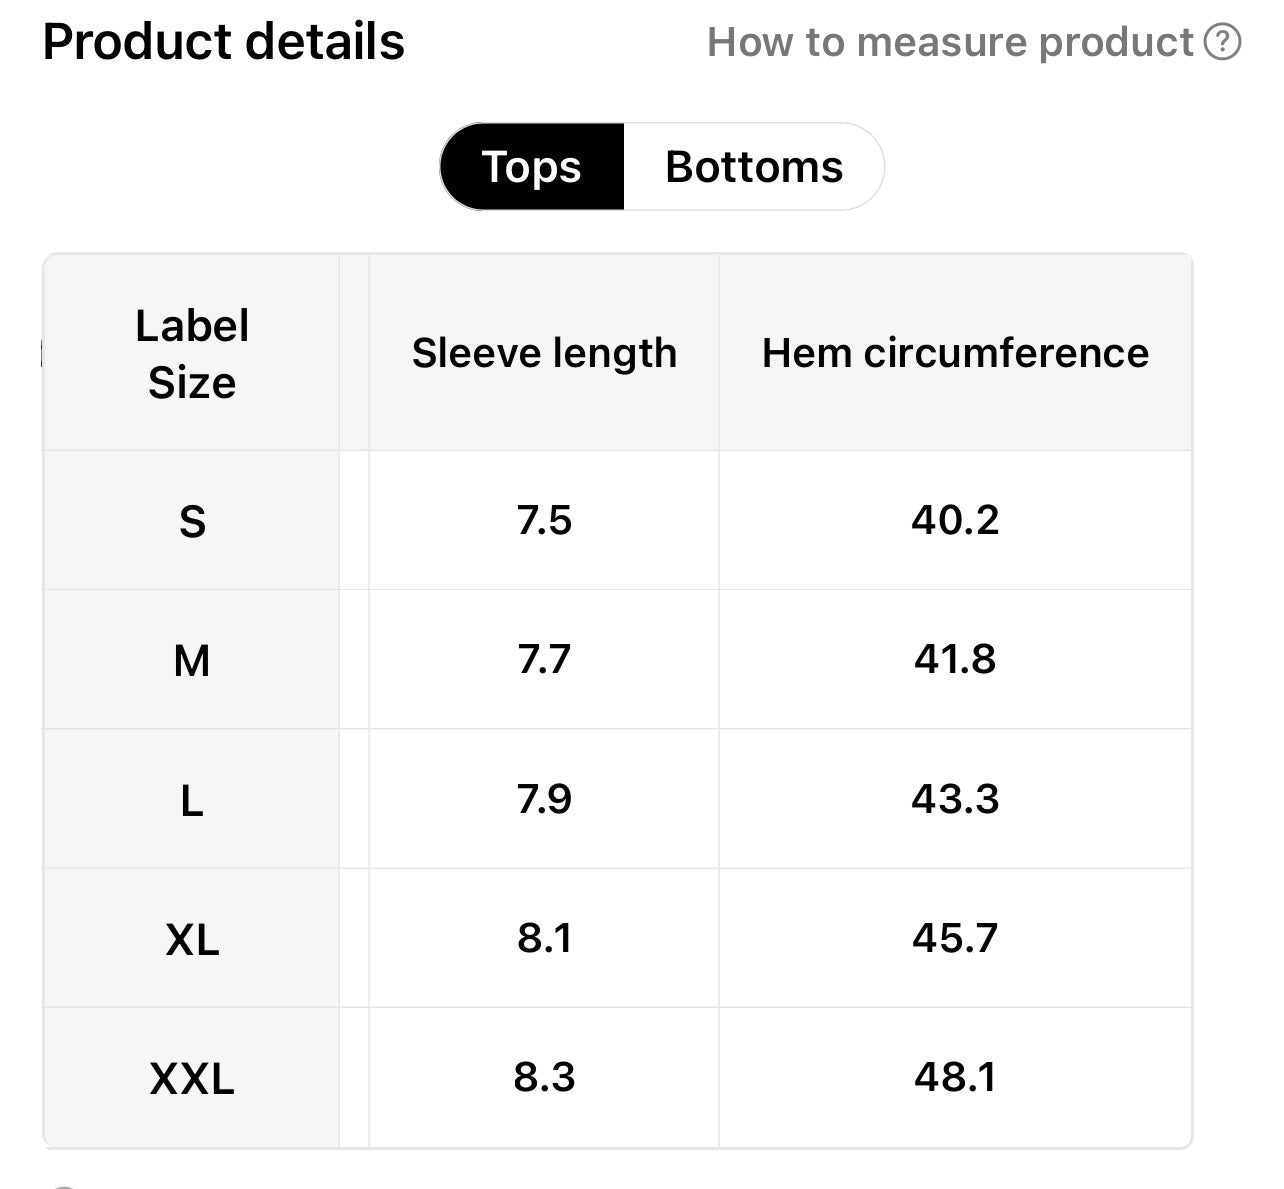Click the 43.3 hem circumference cell

click(x=955, y=799)
